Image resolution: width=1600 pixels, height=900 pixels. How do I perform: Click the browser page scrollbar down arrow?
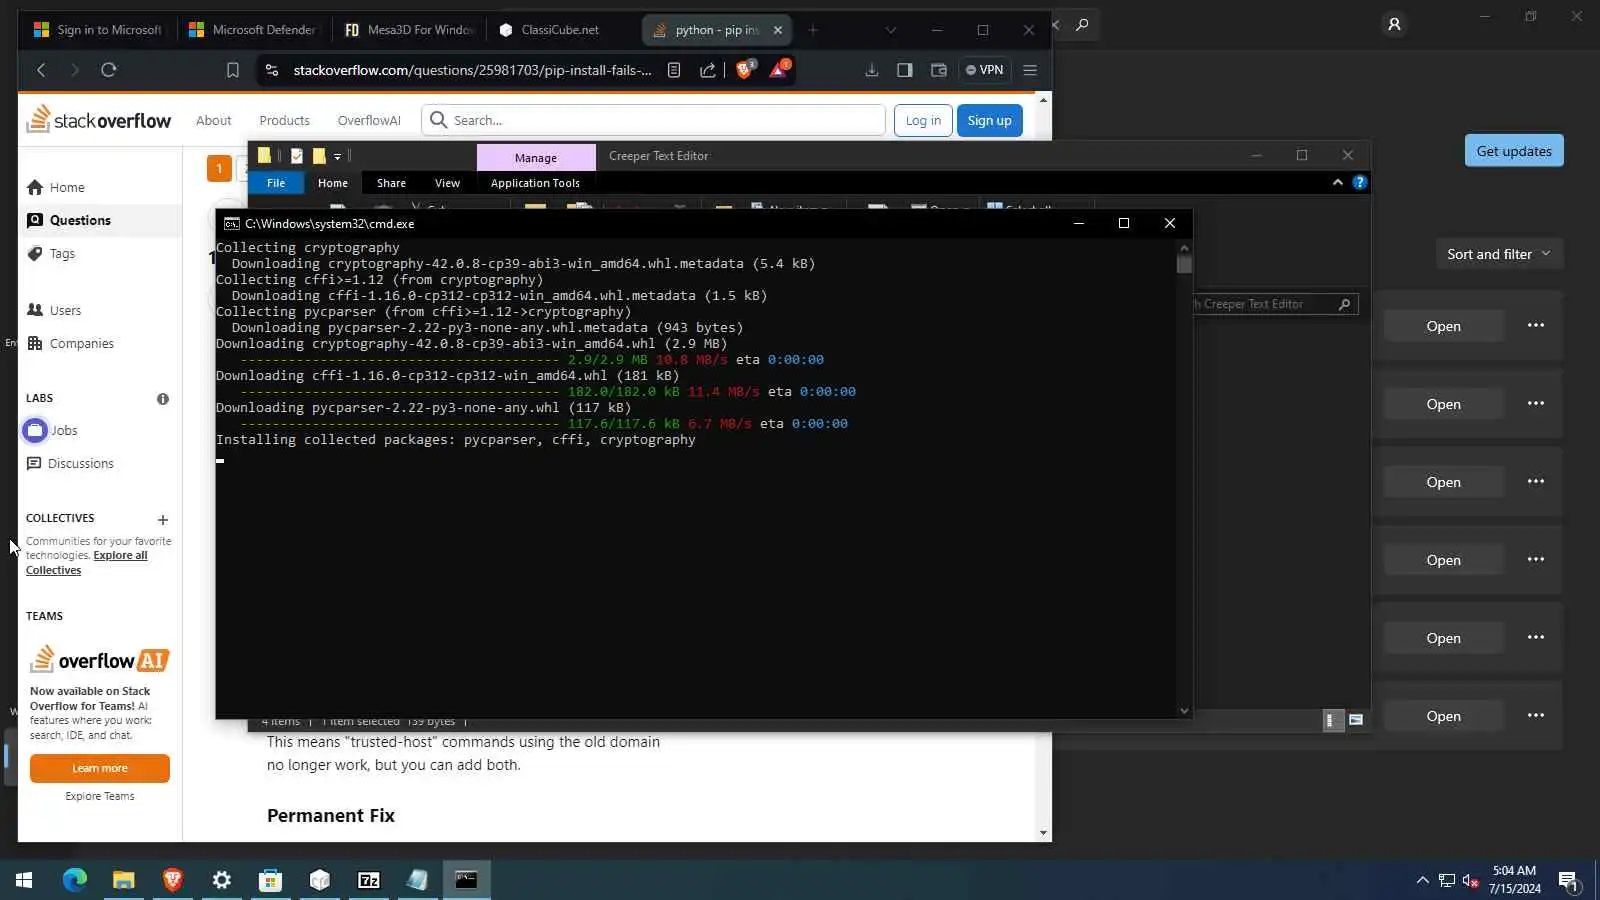(x=1044, y=833)
